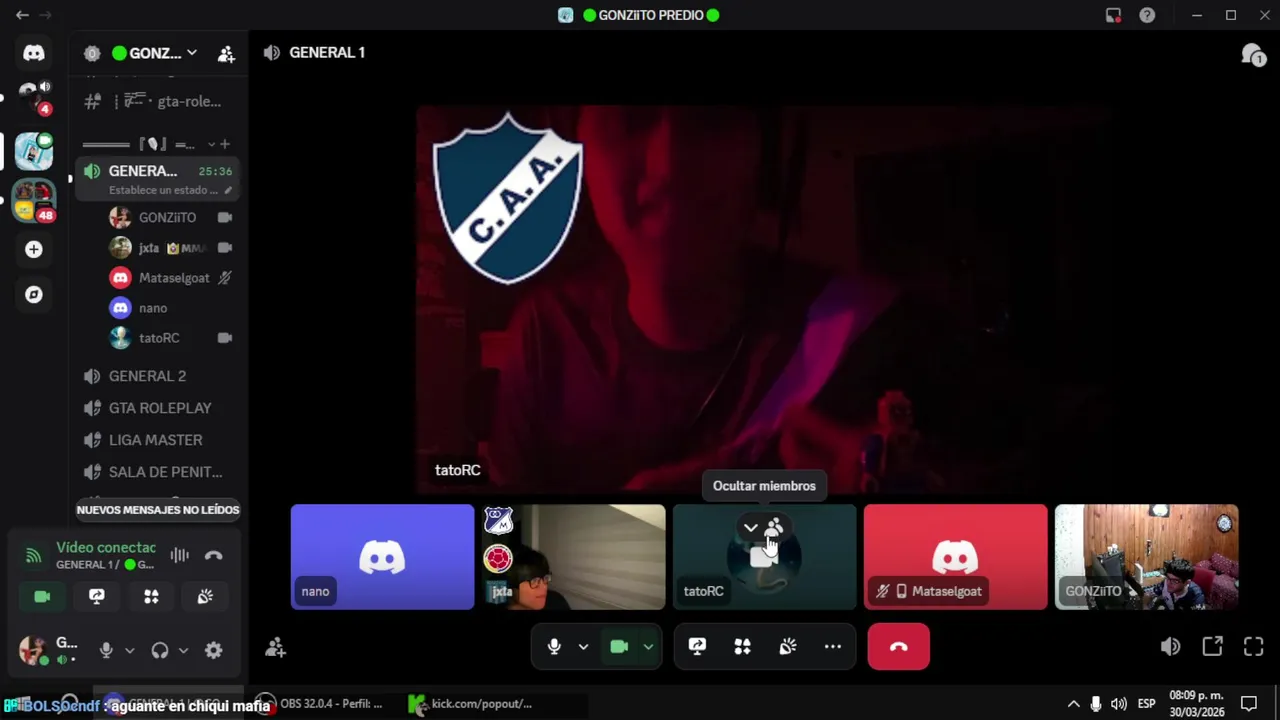The height and width of the screenshot is (720, 1280).
Task: Open Windows volume control in system tray
Action: pyautogui.click(x=1118, y=704)
